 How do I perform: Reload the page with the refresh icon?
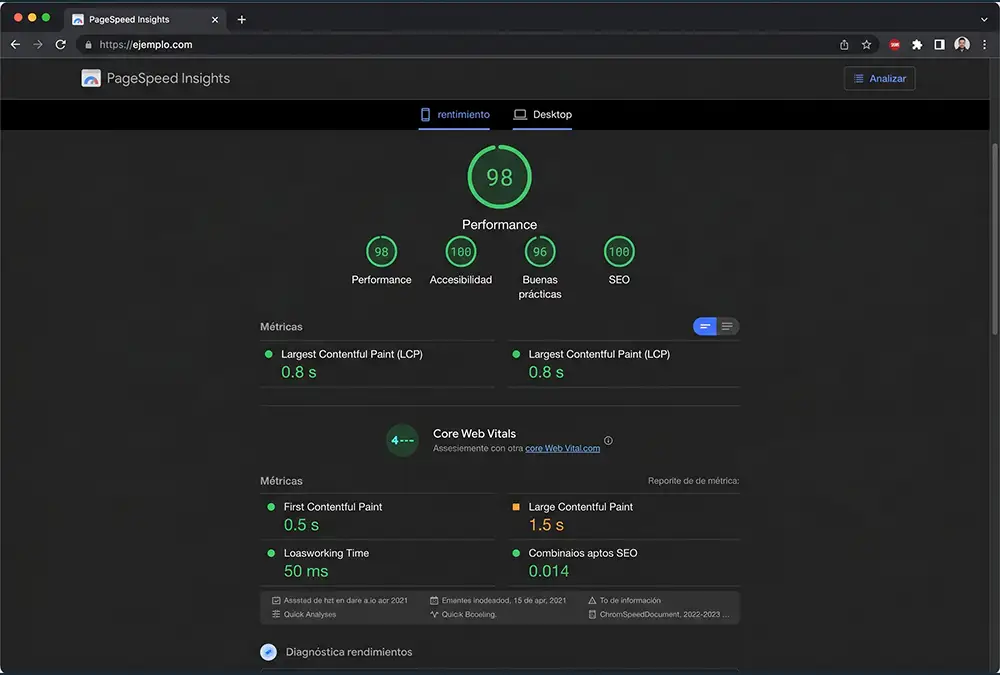point(61,45)
